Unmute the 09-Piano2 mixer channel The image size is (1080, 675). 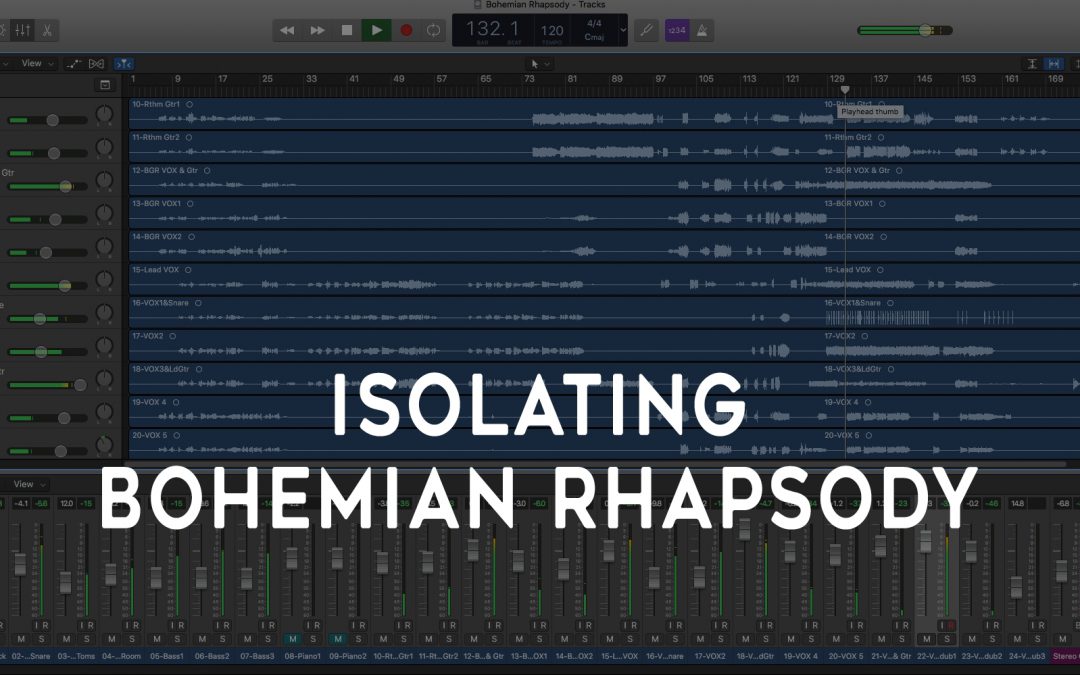(x=338, y=638)
